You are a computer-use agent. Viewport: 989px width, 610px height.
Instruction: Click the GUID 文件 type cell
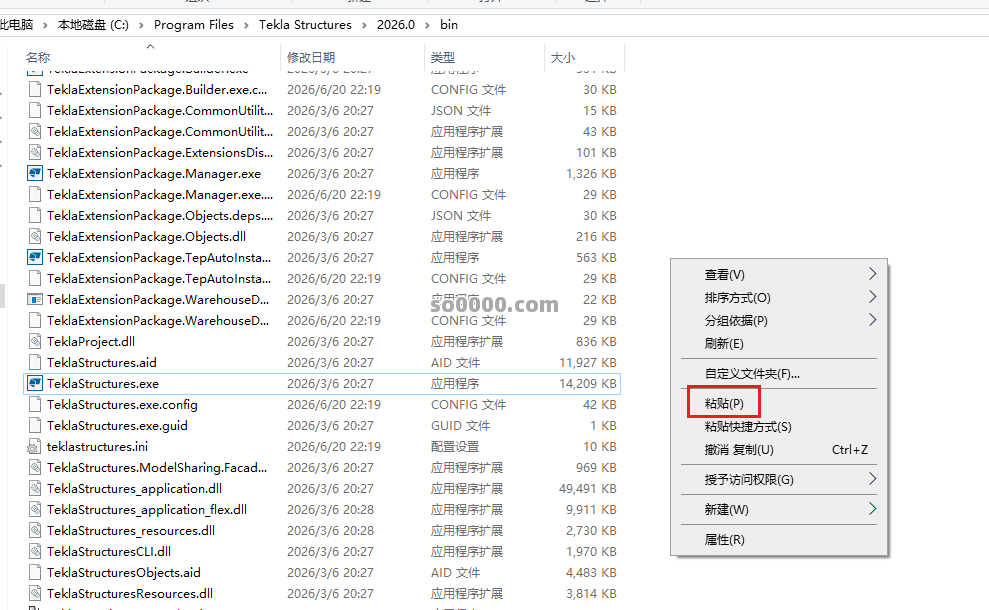pyautogui.click(x=460, y=426)
